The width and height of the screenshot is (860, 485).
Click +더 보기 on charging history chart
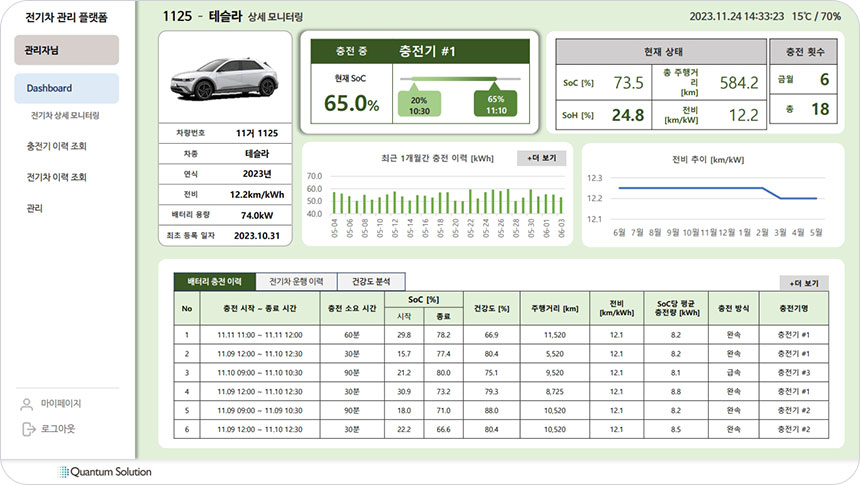pyautogui.click(x=542, y=158)
